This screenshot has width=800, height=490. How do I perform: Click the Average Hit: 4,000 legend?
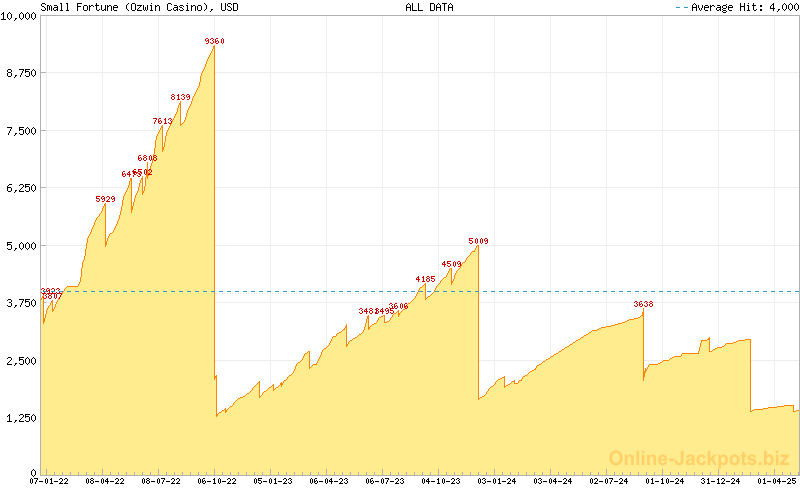click(x=736, y=7)
